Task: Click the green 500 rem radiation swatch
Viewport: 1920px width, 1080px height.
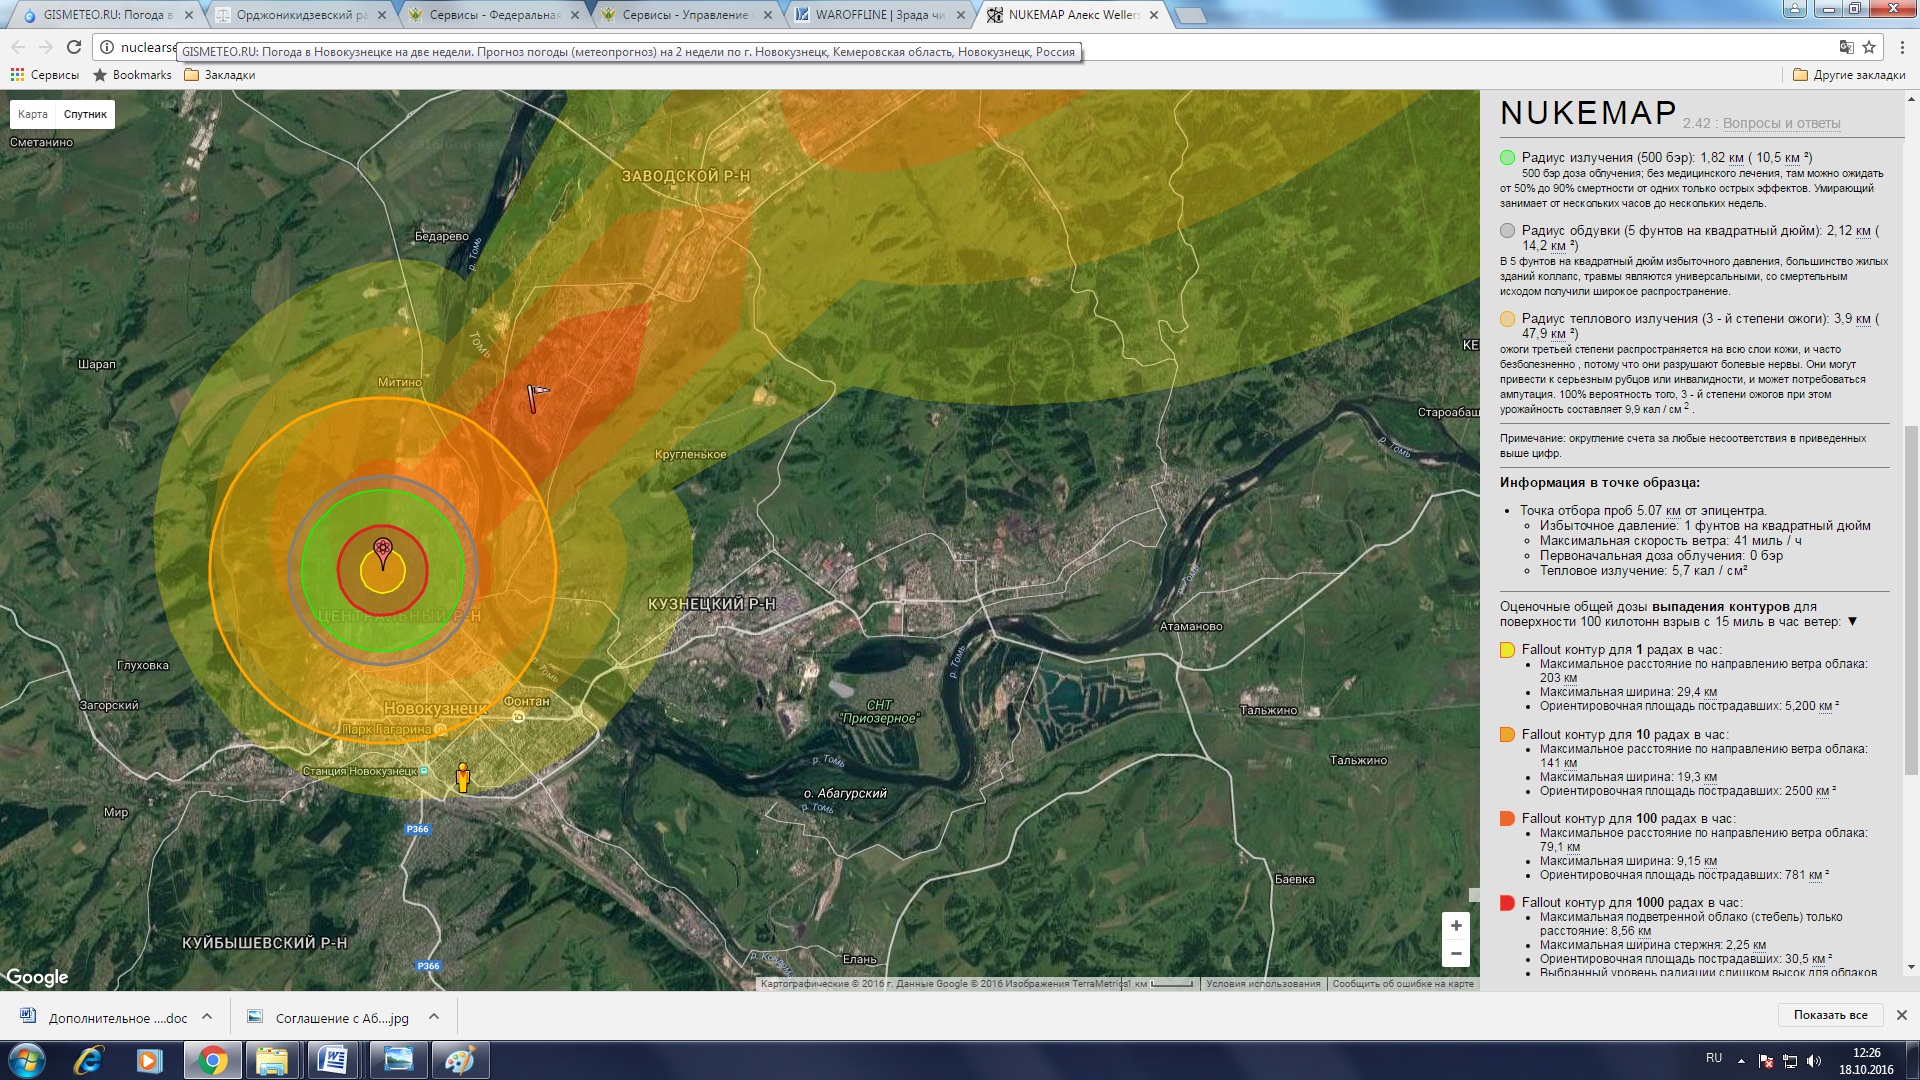Action: 1507,158
